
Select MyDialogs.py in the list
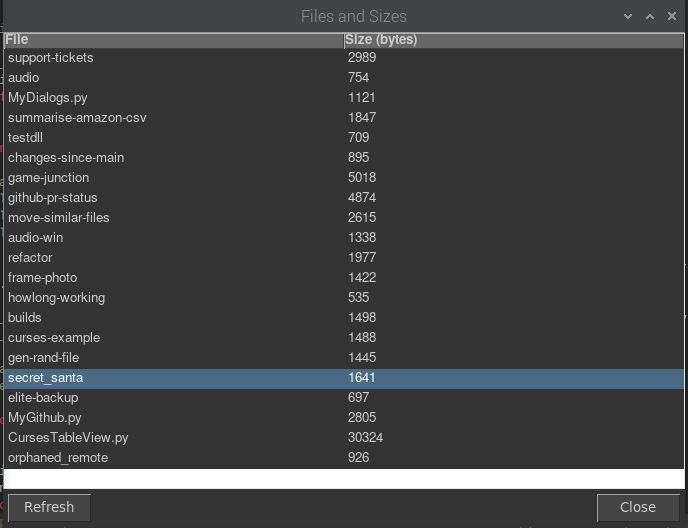(344, 97)
